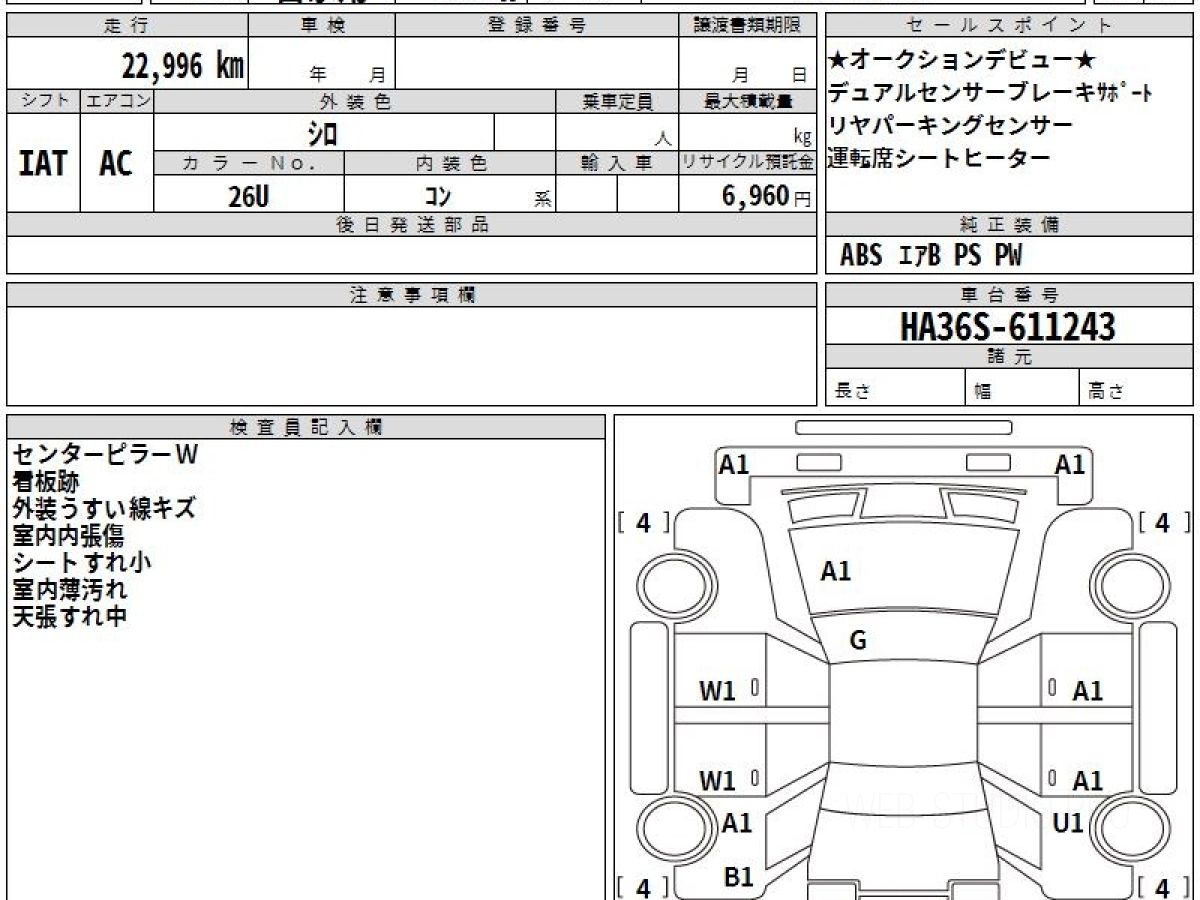Screen dimensions: 1200x900
Task: Select the recycle deposit 6,960円
Action: click(767, 196)
